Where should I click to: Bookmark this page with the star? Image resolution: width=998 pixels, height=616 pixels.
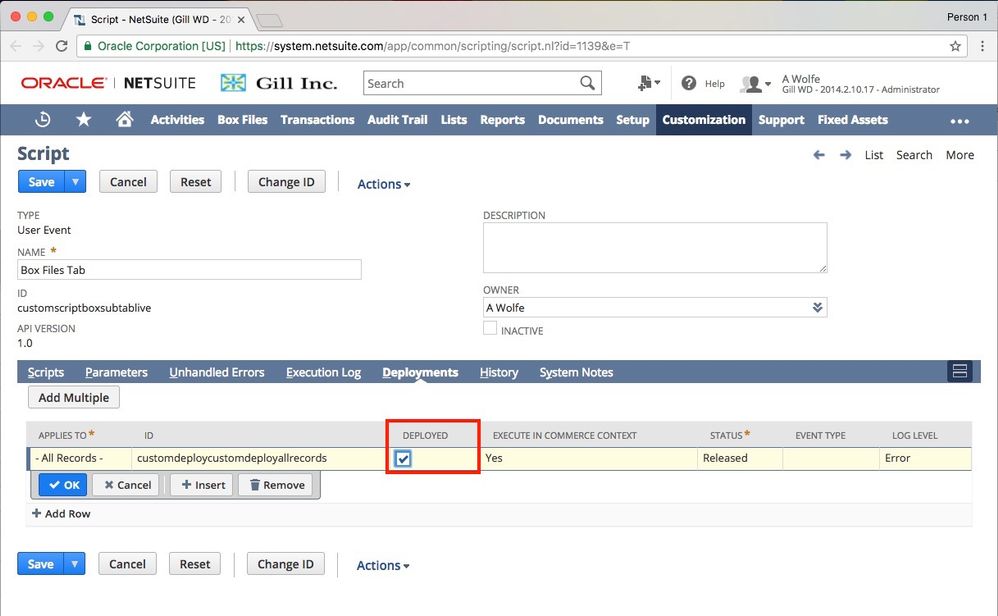[x=955, y=46]
